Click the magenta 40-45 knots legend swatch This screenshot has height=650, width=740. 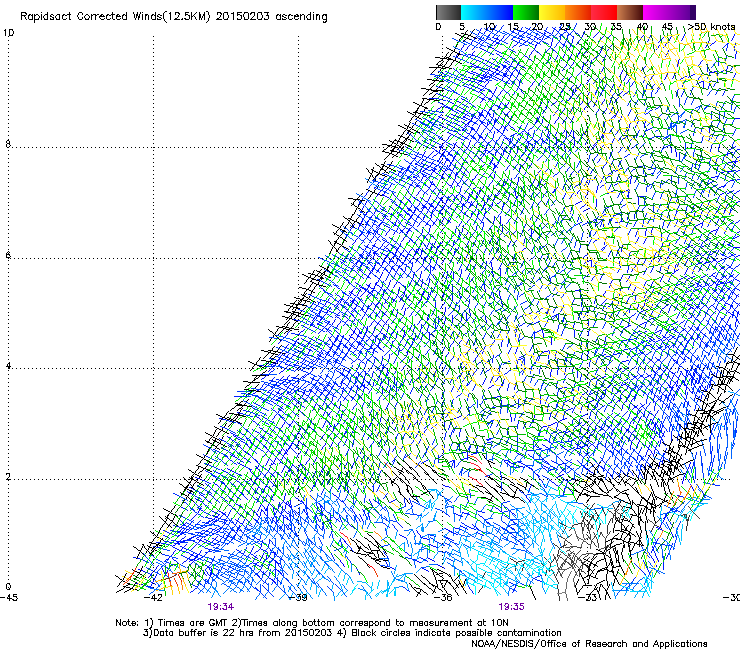(x=656, y=12)
